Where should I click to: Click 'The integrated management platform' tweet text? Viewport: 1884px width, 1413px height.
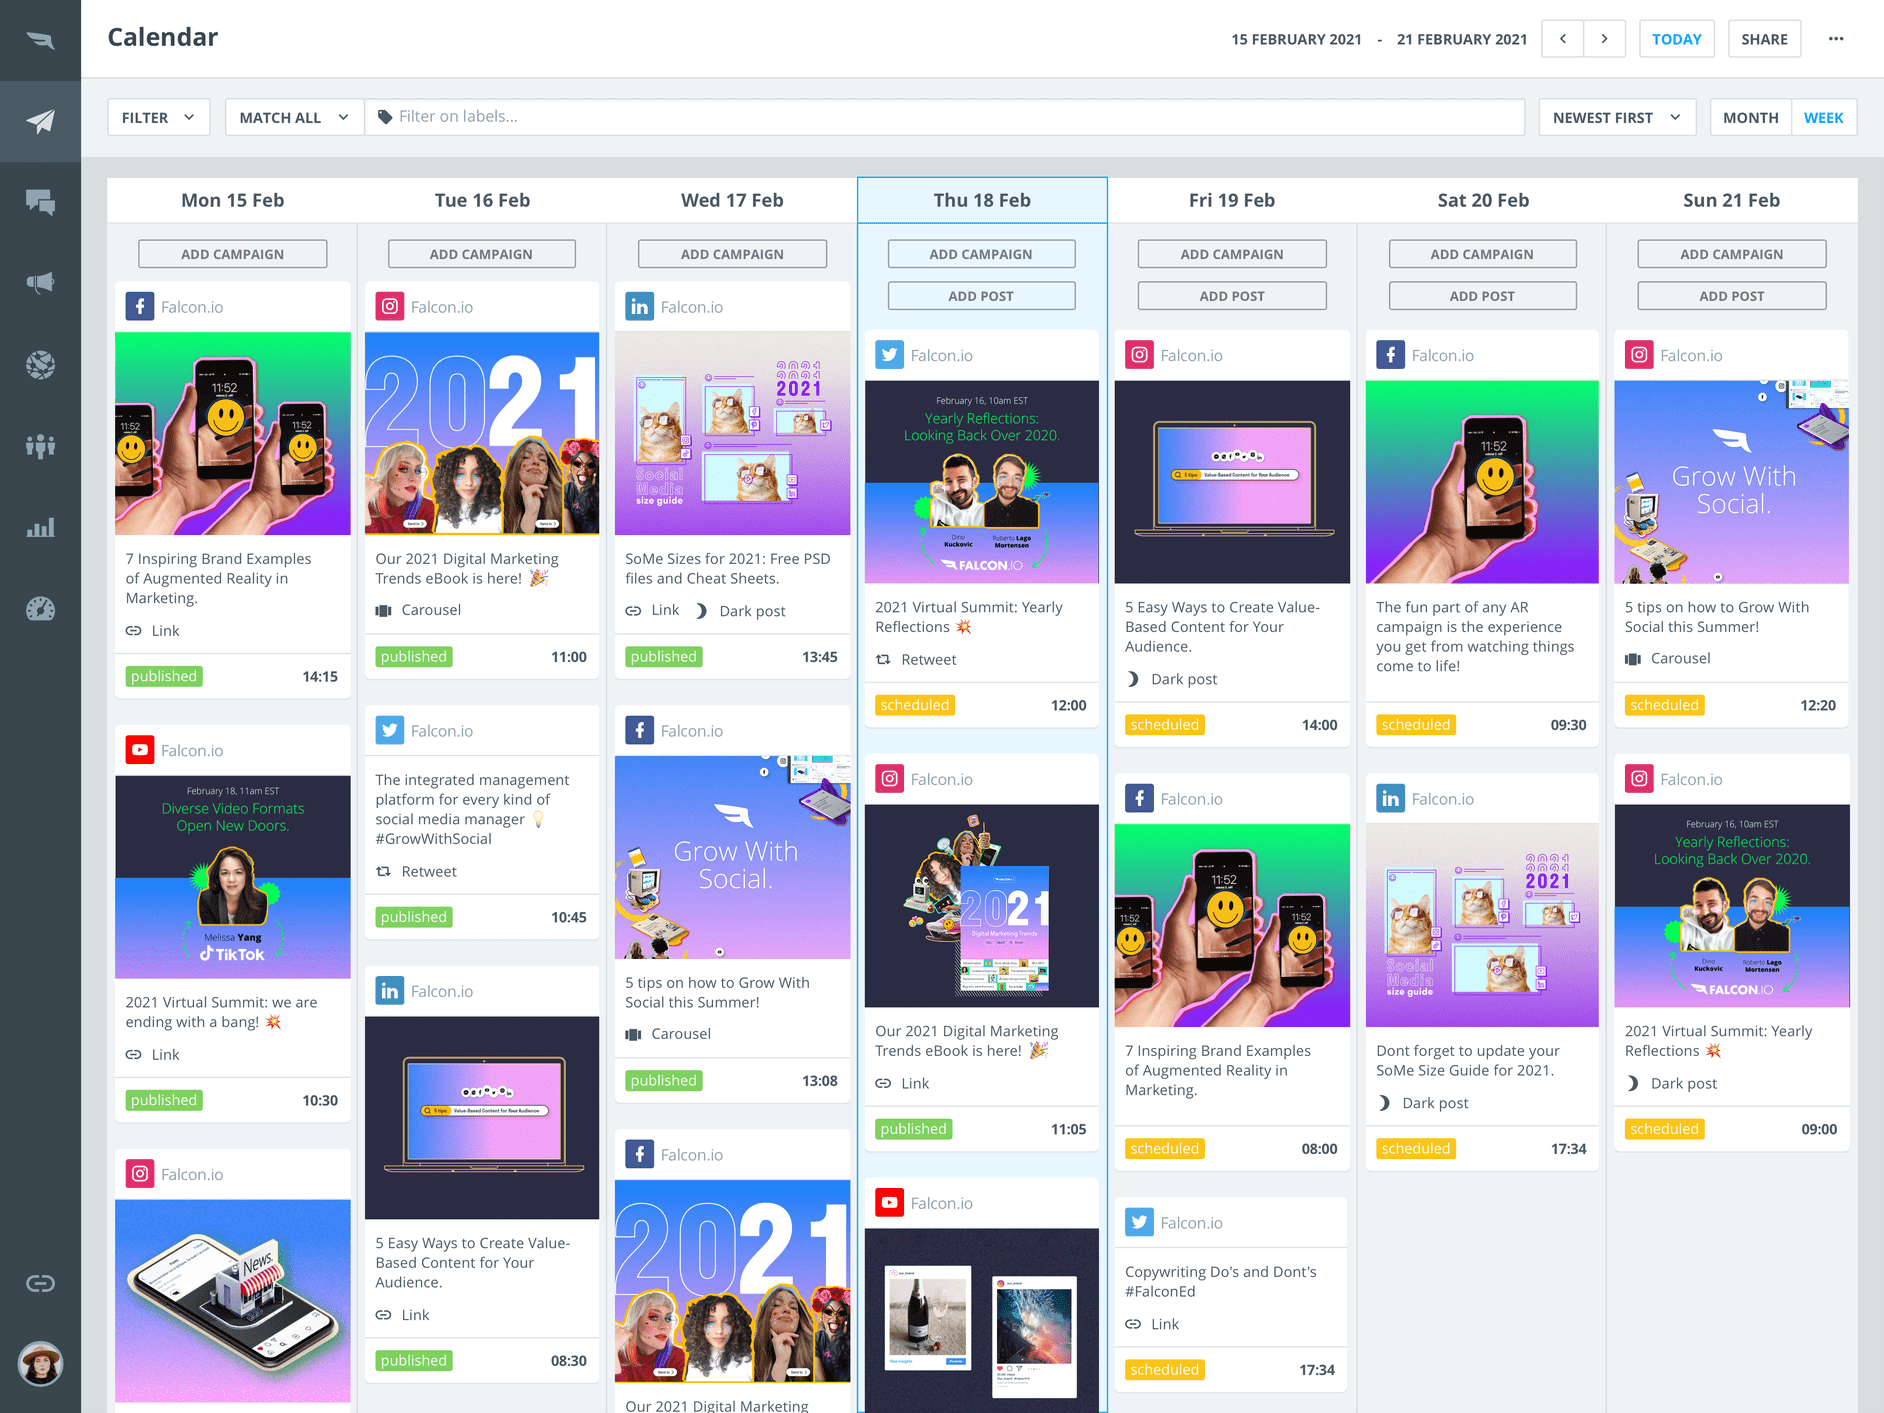(x=472, y=809)
